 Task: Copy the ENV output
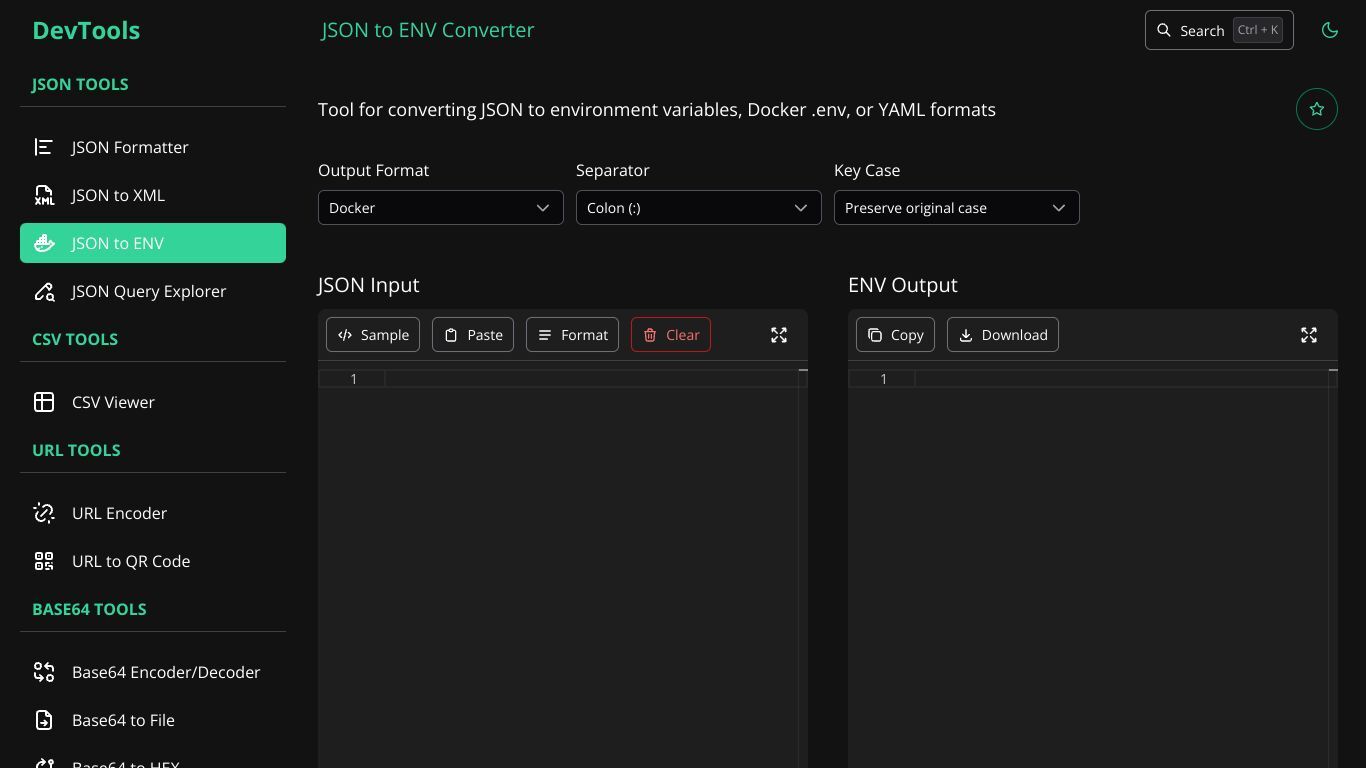click(x=896, y=335)
